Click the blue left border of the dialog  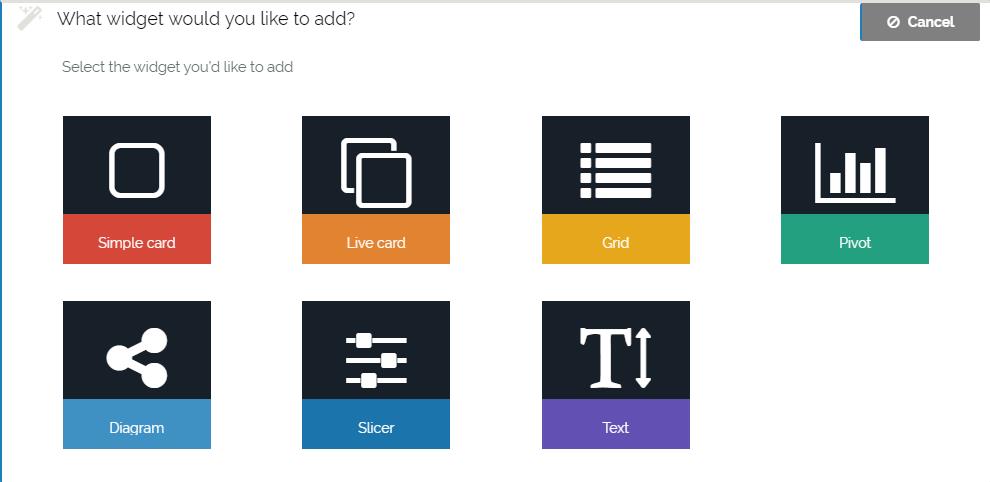click(2, 250)
